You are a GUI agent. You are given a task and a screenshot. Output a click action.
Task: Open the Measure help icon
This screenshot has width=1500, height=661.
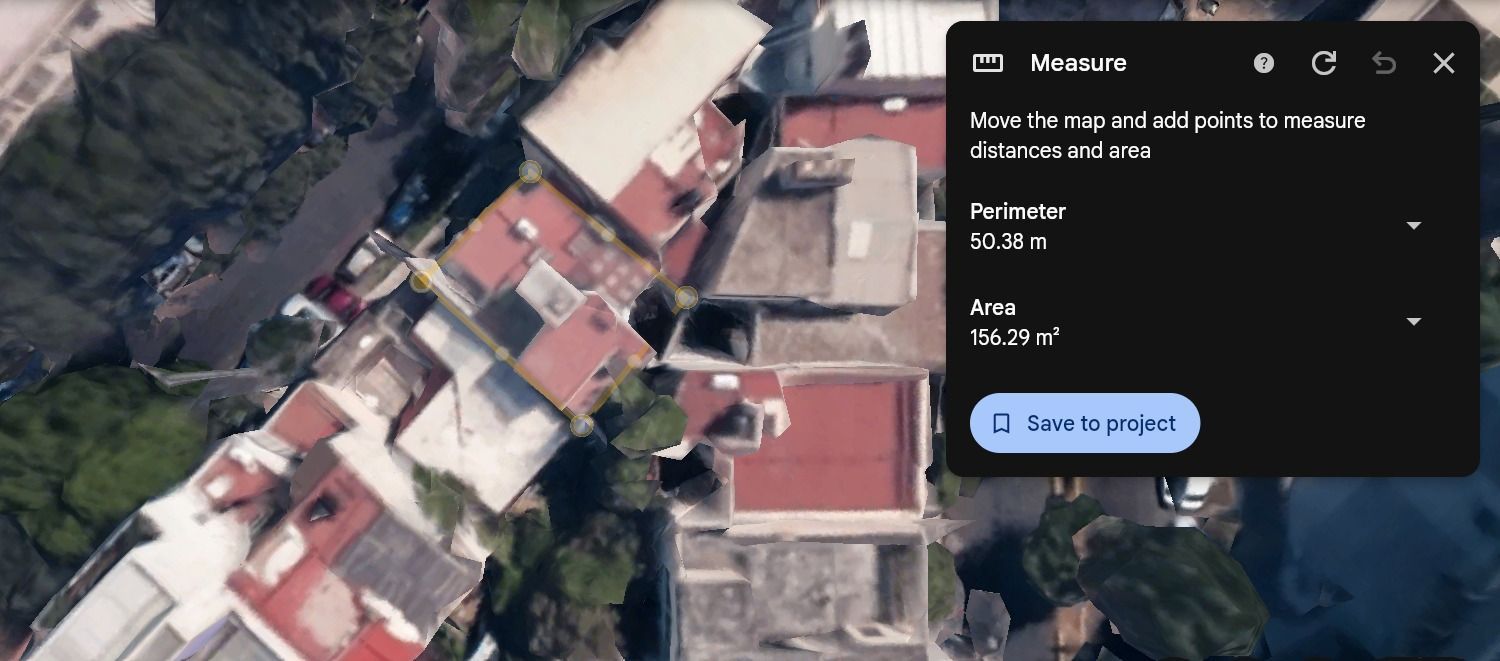1264,63
